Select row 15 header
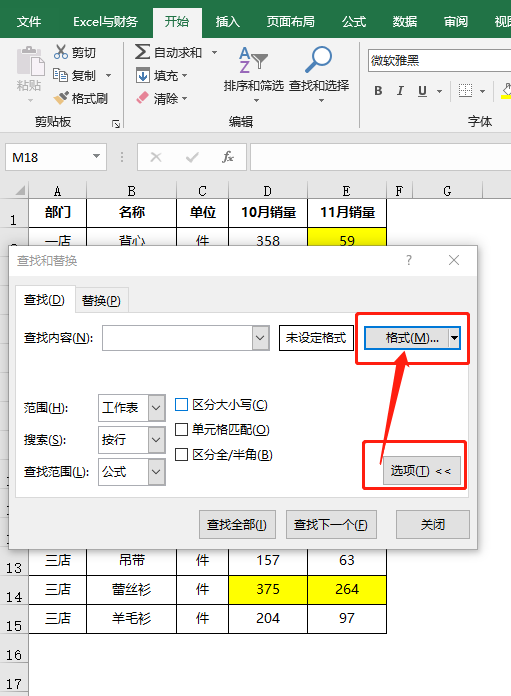511x696 pixels. [14, 619]
